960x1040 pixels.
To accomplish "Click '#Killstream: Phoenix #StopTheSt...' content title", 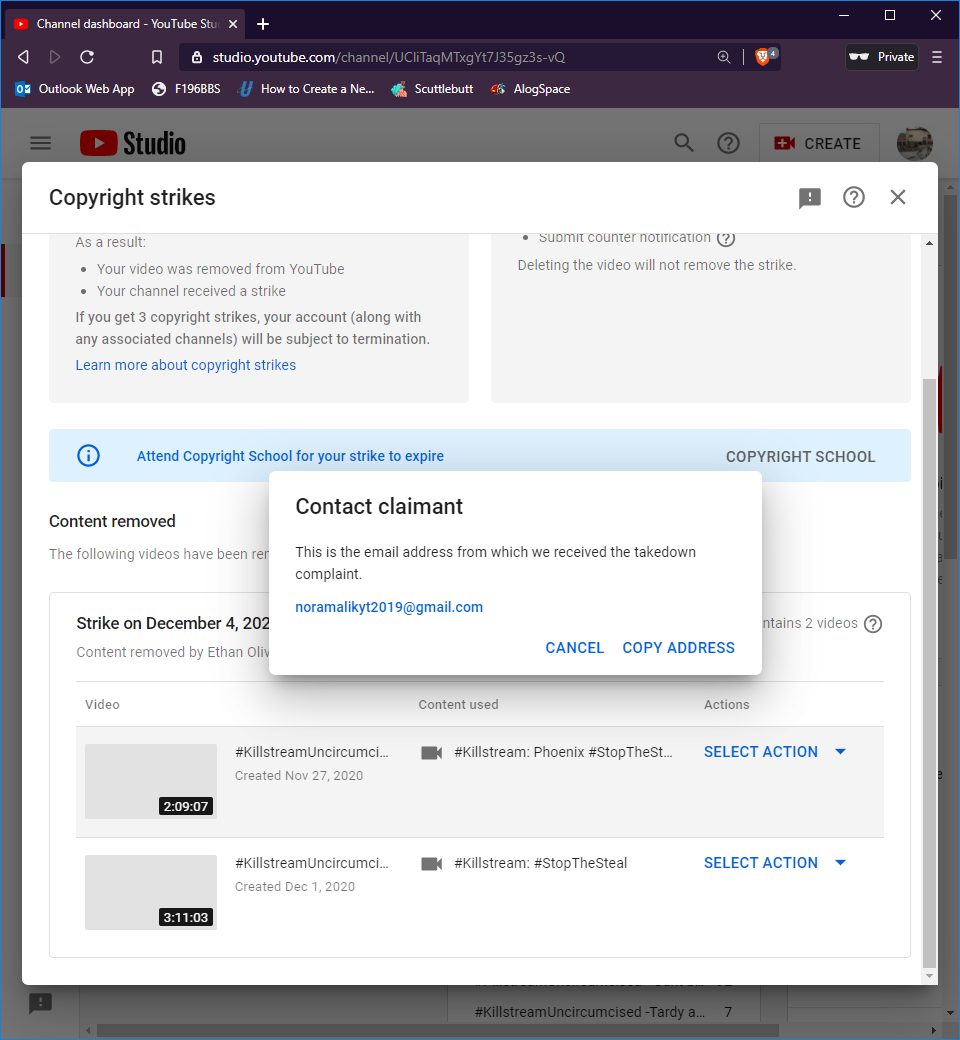I will click(563, 752).
